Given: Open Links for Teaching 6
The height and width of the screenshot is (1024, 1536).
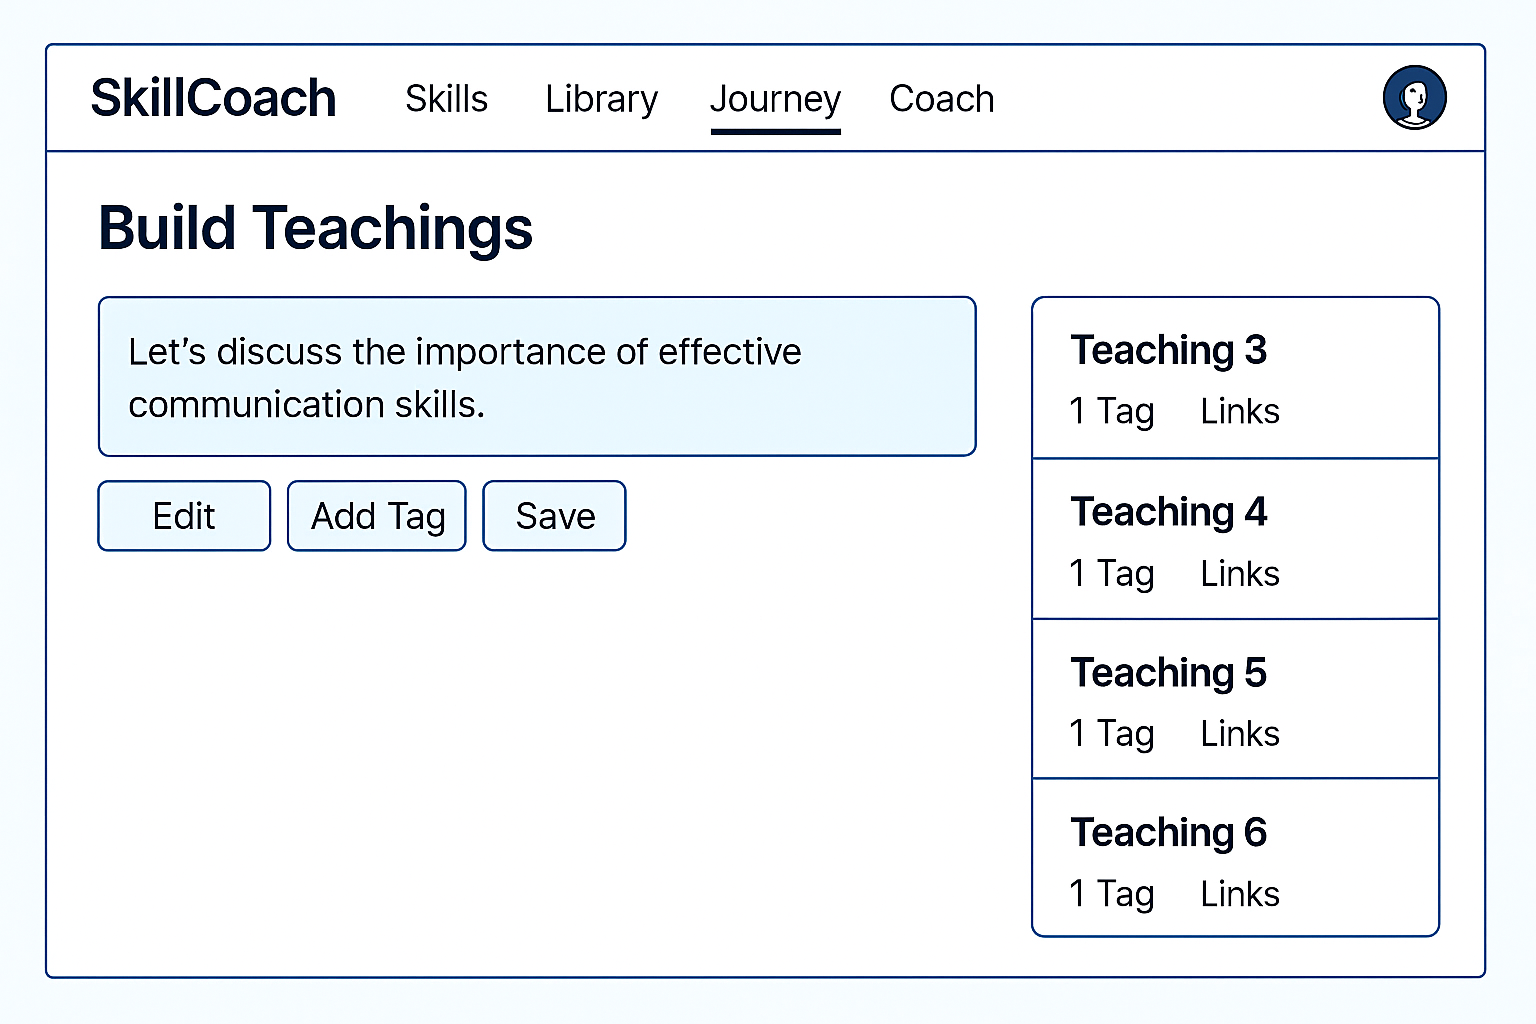Looking at the screenshot, I should pyautogui.click(x=1239, y=894).
